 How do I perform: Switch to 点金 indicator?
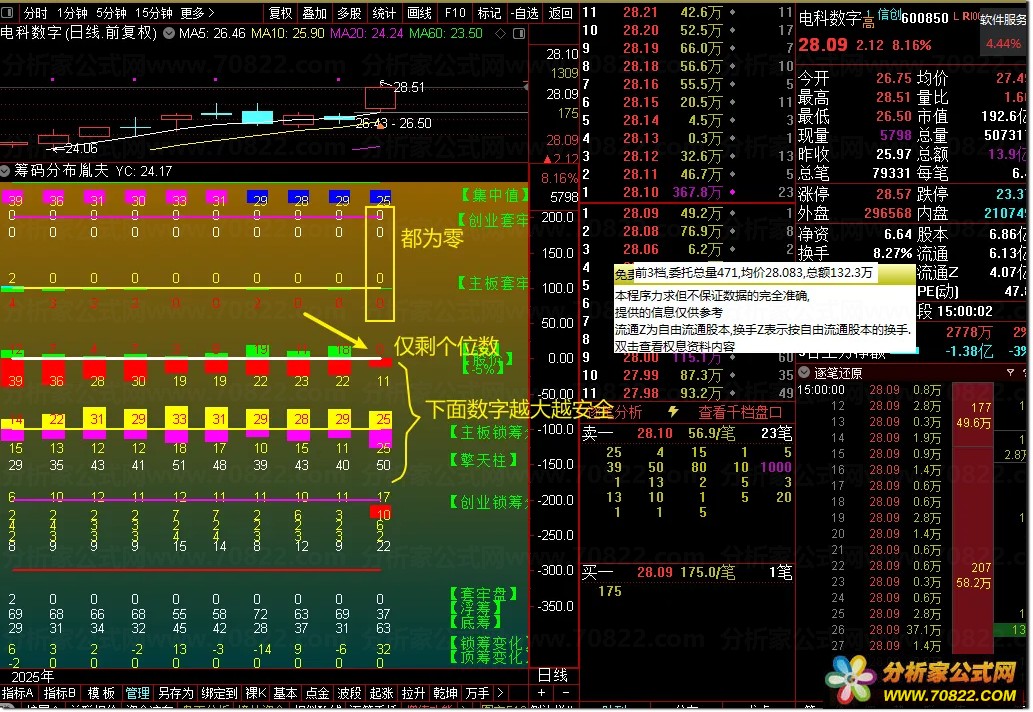pos(317,693)
